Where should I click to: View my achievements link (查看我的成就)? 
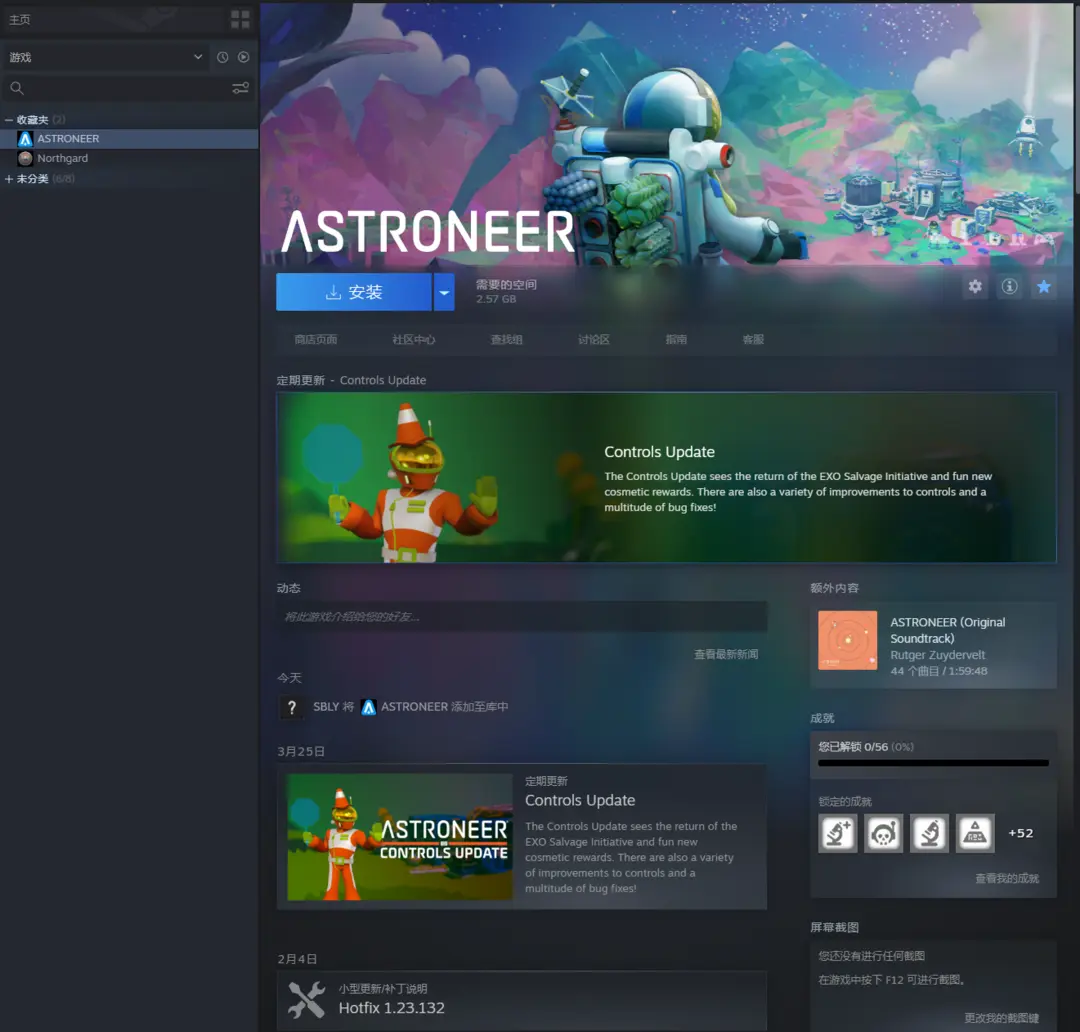click(x=1007, y=879)
